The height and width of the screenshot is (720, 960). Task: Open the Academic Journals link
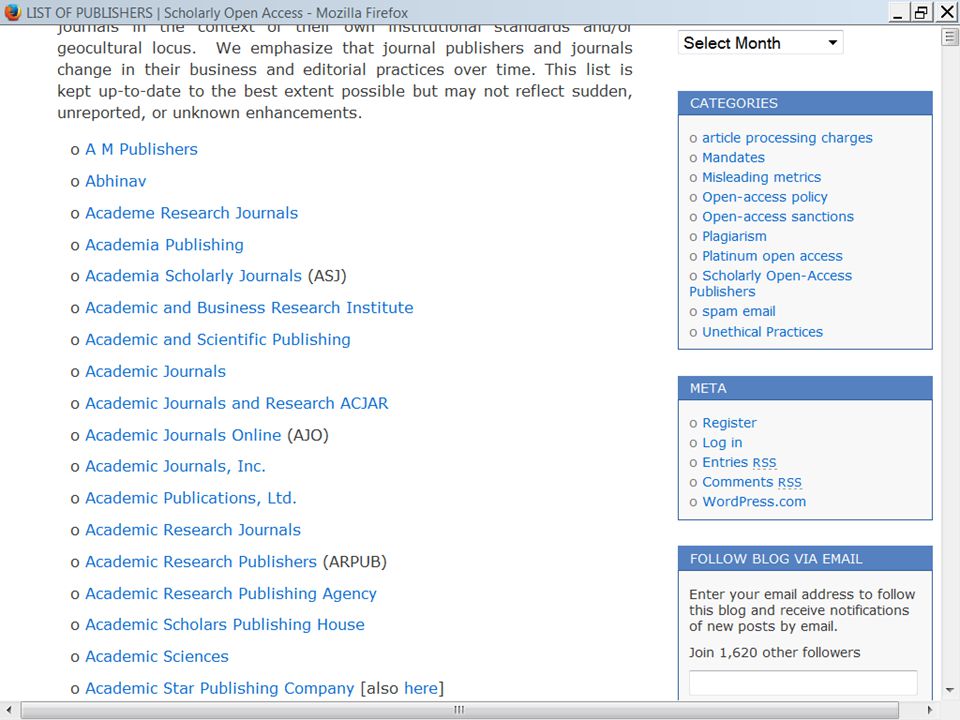tap(156, 371)
